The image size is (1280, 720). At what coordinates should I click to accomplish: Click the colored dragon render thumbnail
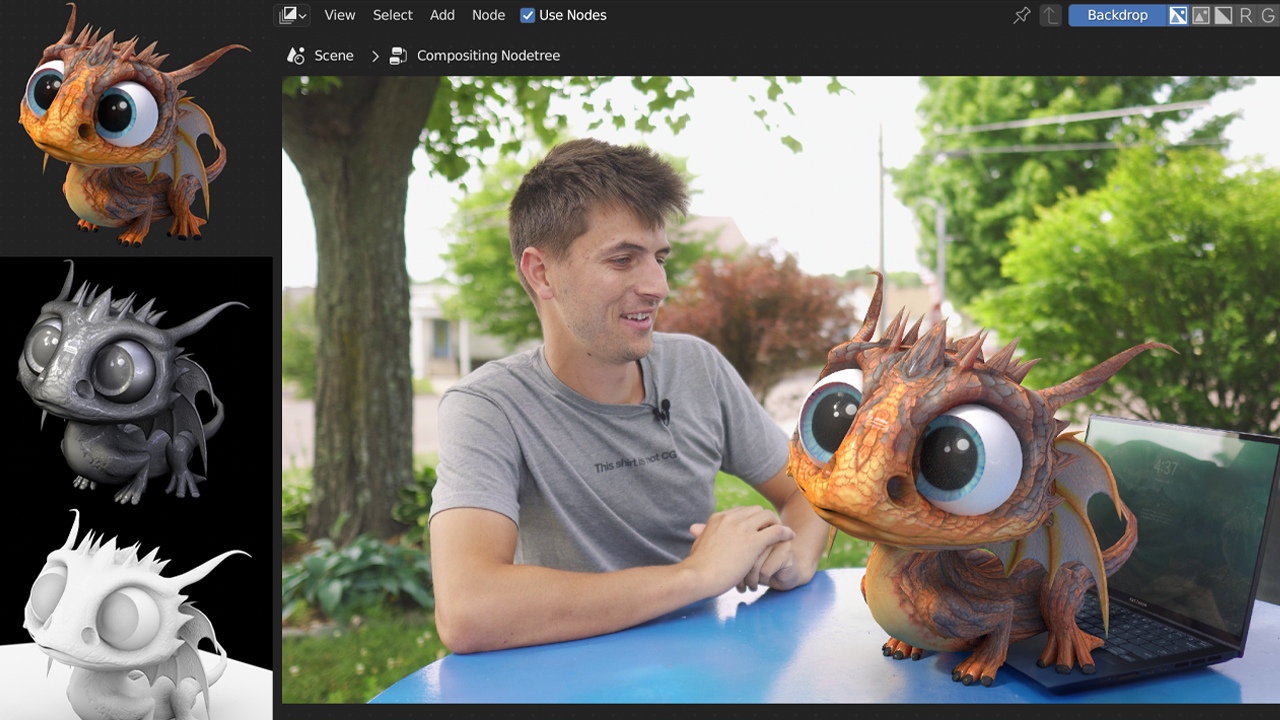[x=136, y=125]
